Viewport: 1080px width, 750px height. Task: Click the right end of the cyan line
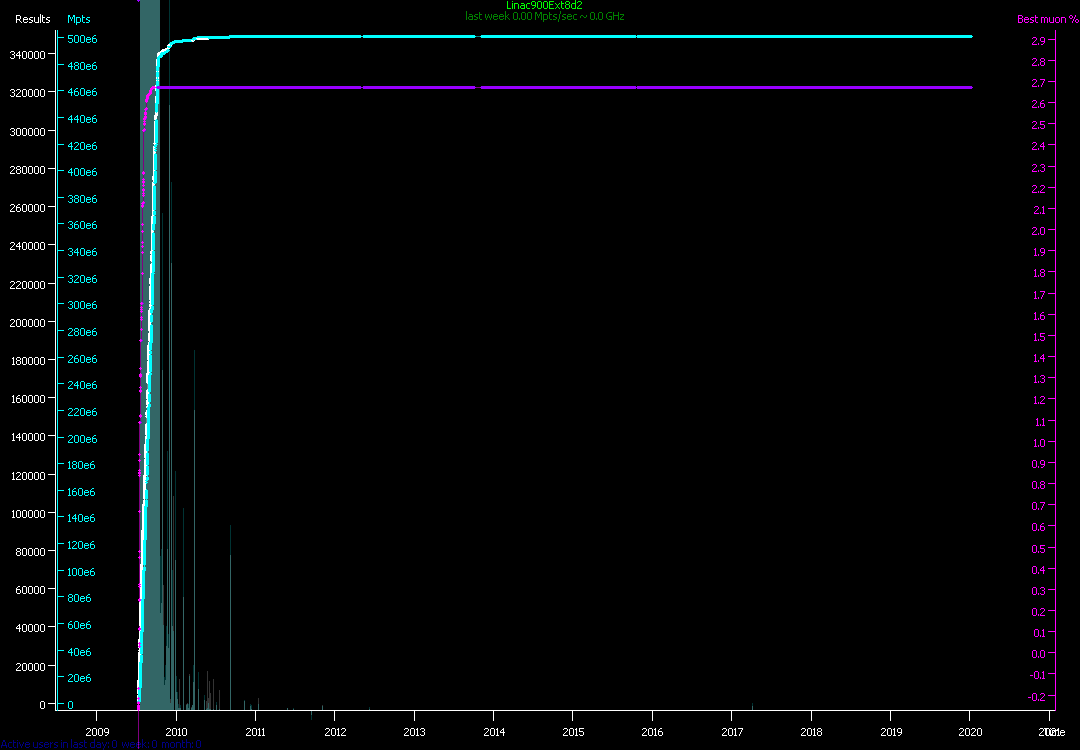click(970, 36)
